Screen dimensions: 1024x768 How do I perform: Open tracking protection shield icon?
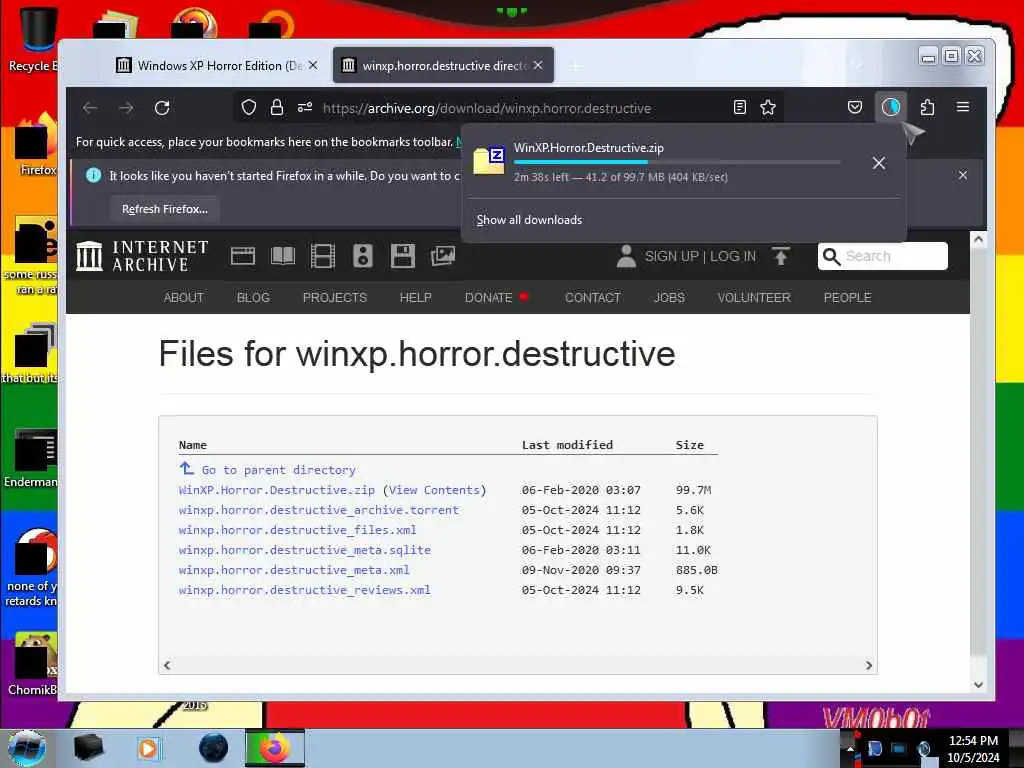[x=248, y=107]
